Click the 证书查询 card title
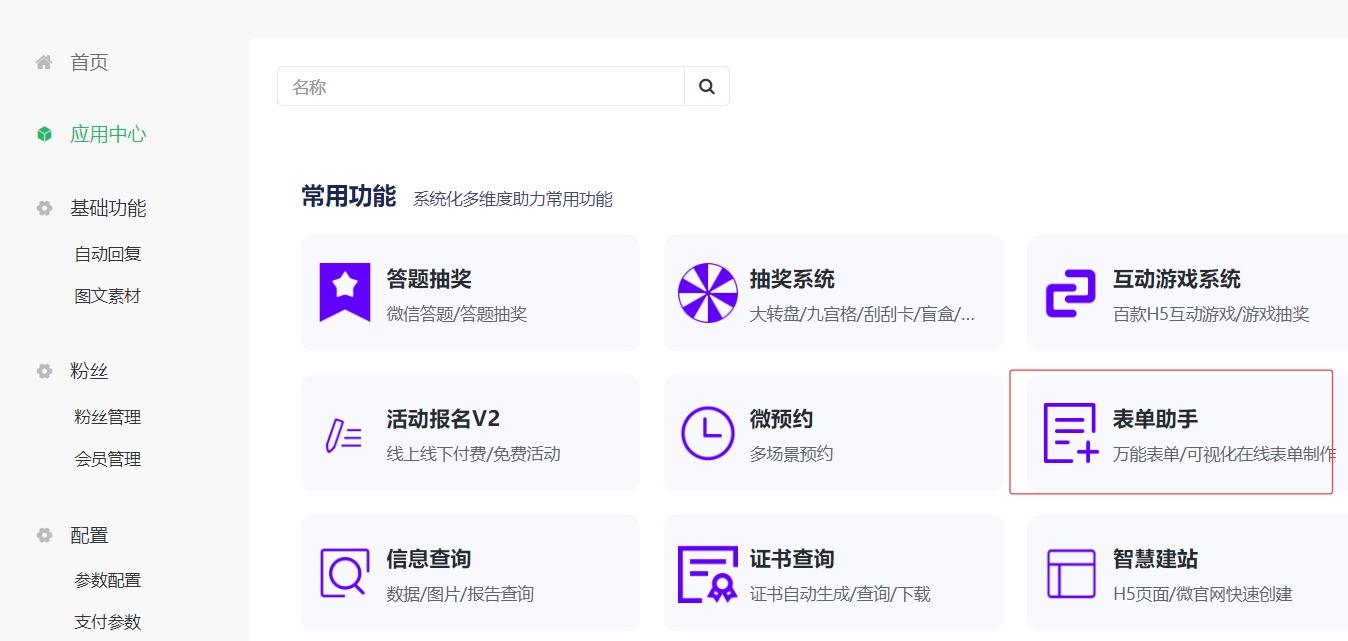 (792, 559)
